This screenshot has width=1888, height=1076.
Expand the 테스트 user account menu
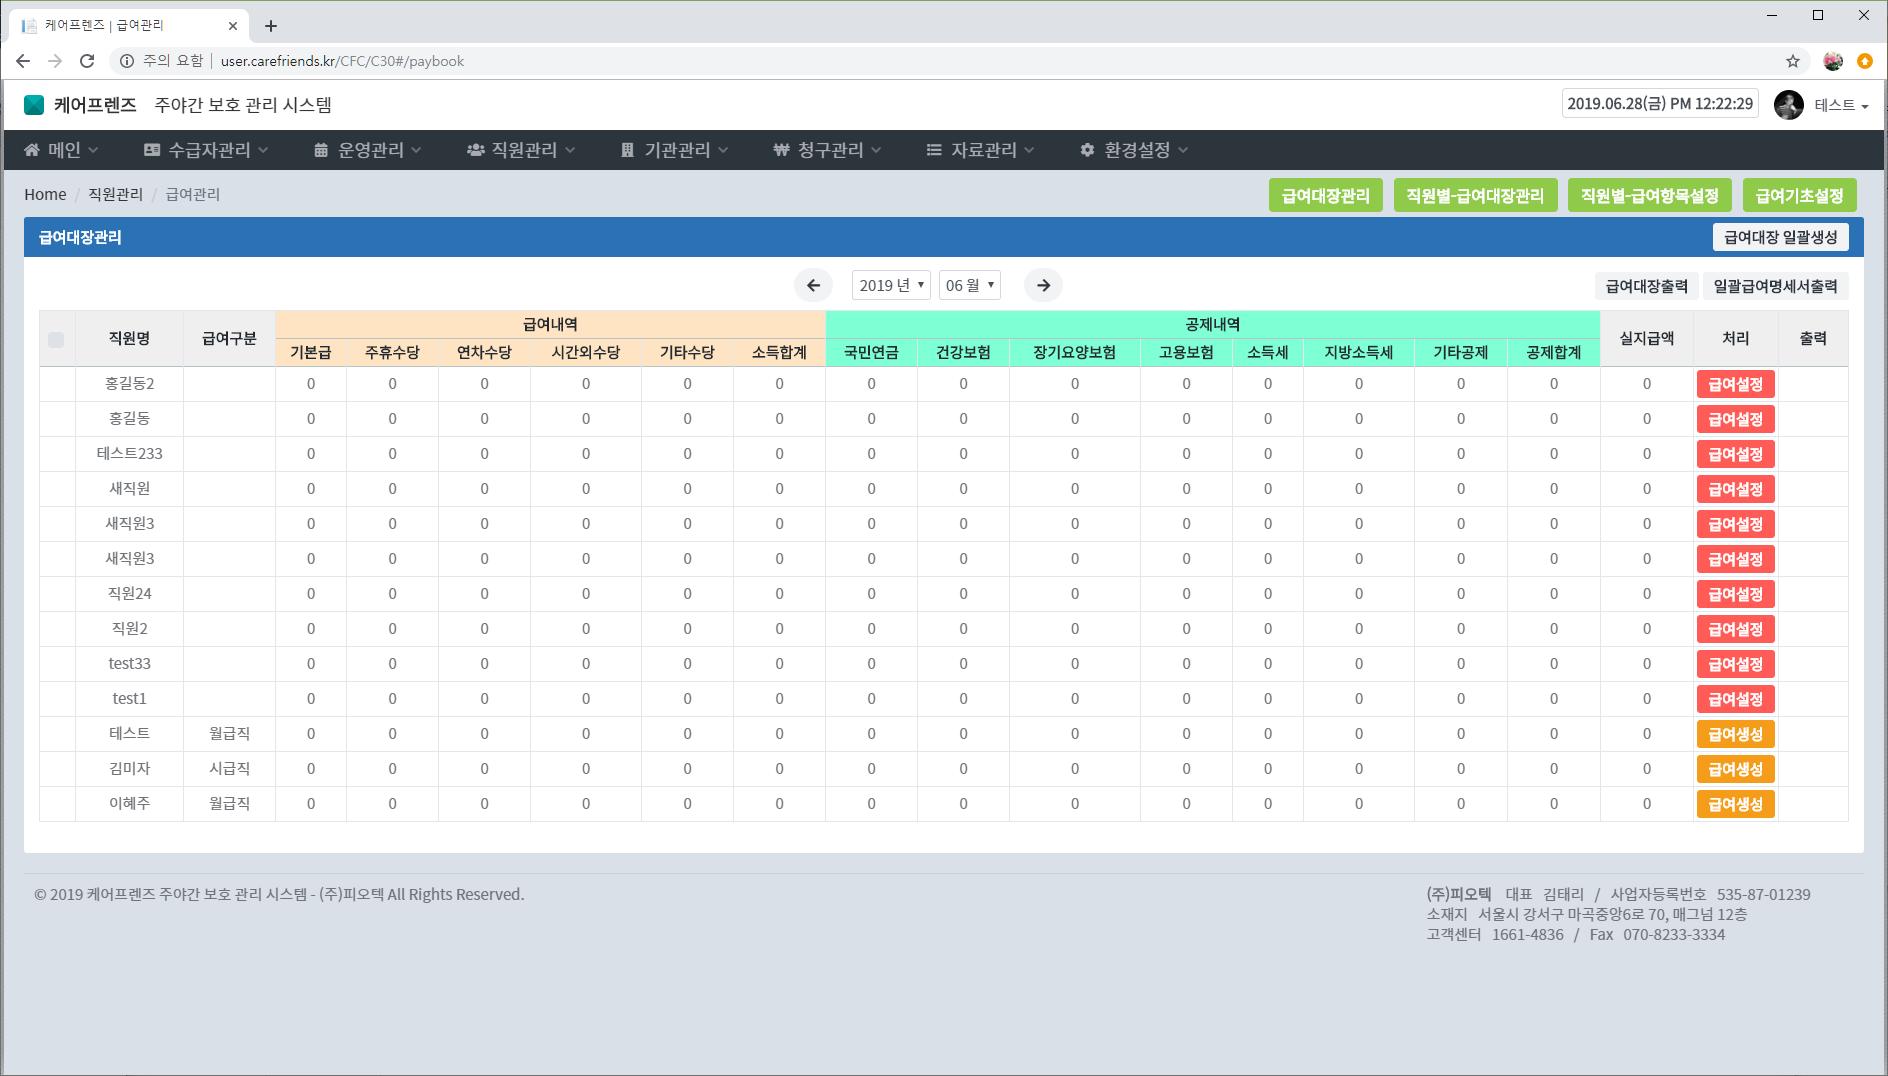coord(1841,105)
